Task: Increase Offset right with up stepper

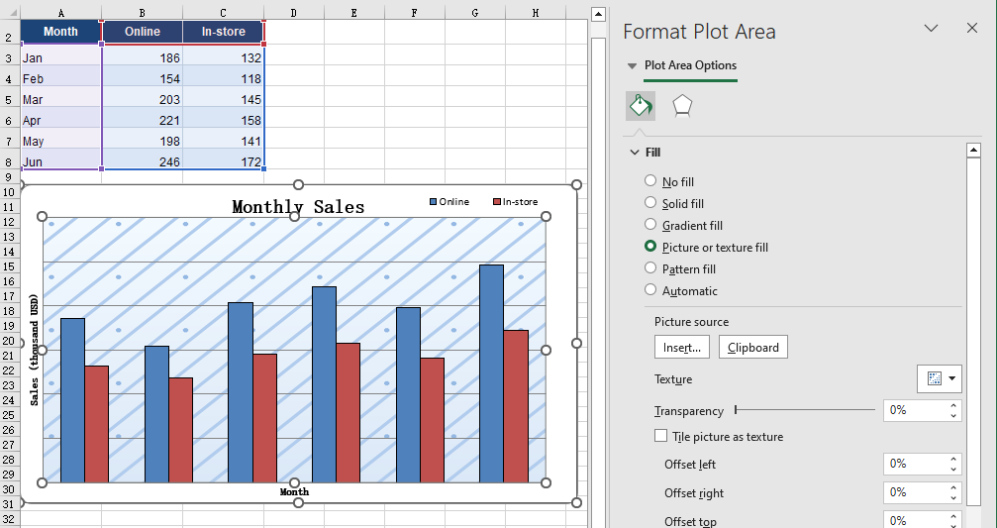Action: point(953,488)
